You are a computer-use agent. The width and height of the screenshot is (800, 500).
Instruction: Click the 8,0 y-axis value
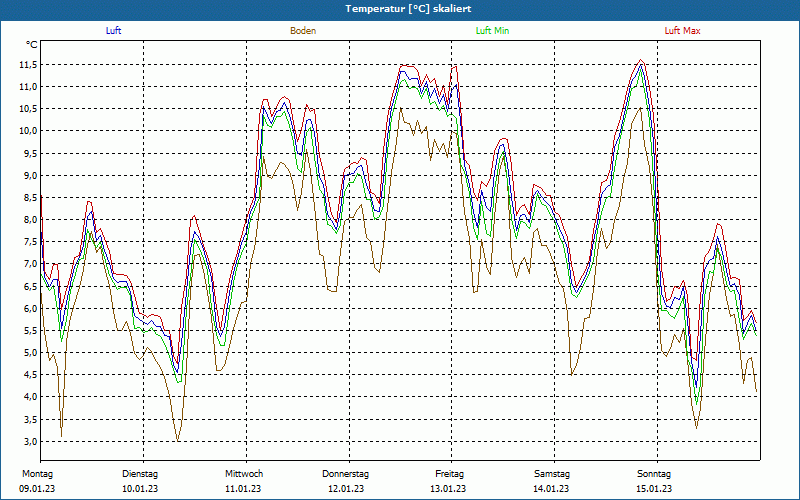pyautogui.click(x=30, y=220)
